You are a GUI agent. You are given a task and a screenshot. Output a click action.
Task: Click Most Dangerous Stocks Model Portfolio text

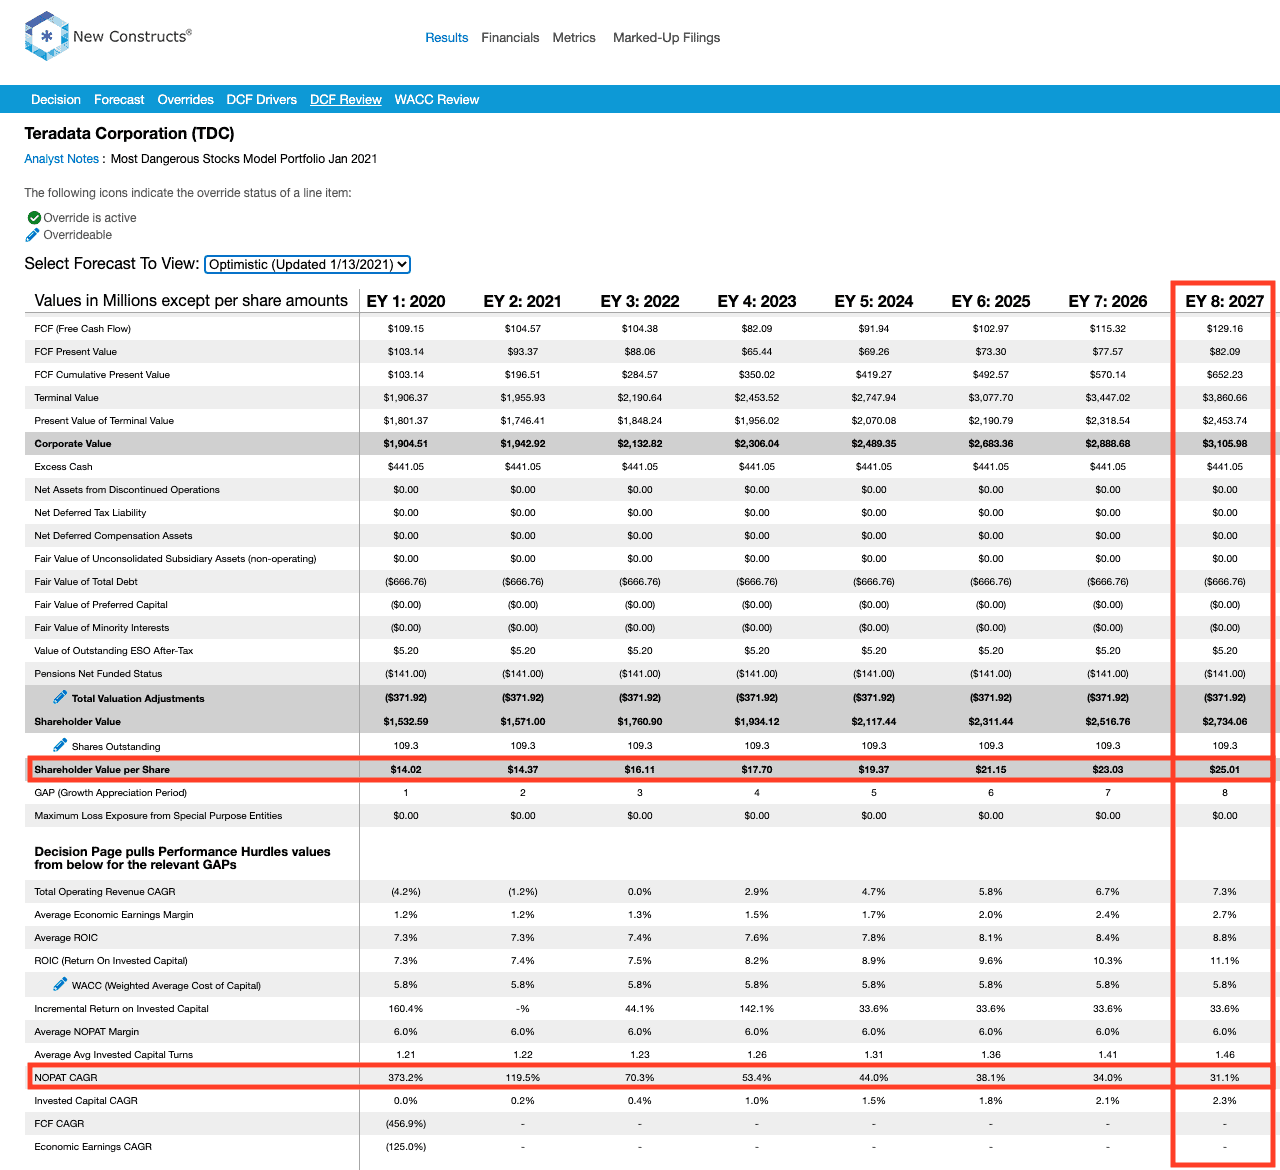(x=244, y=159)
